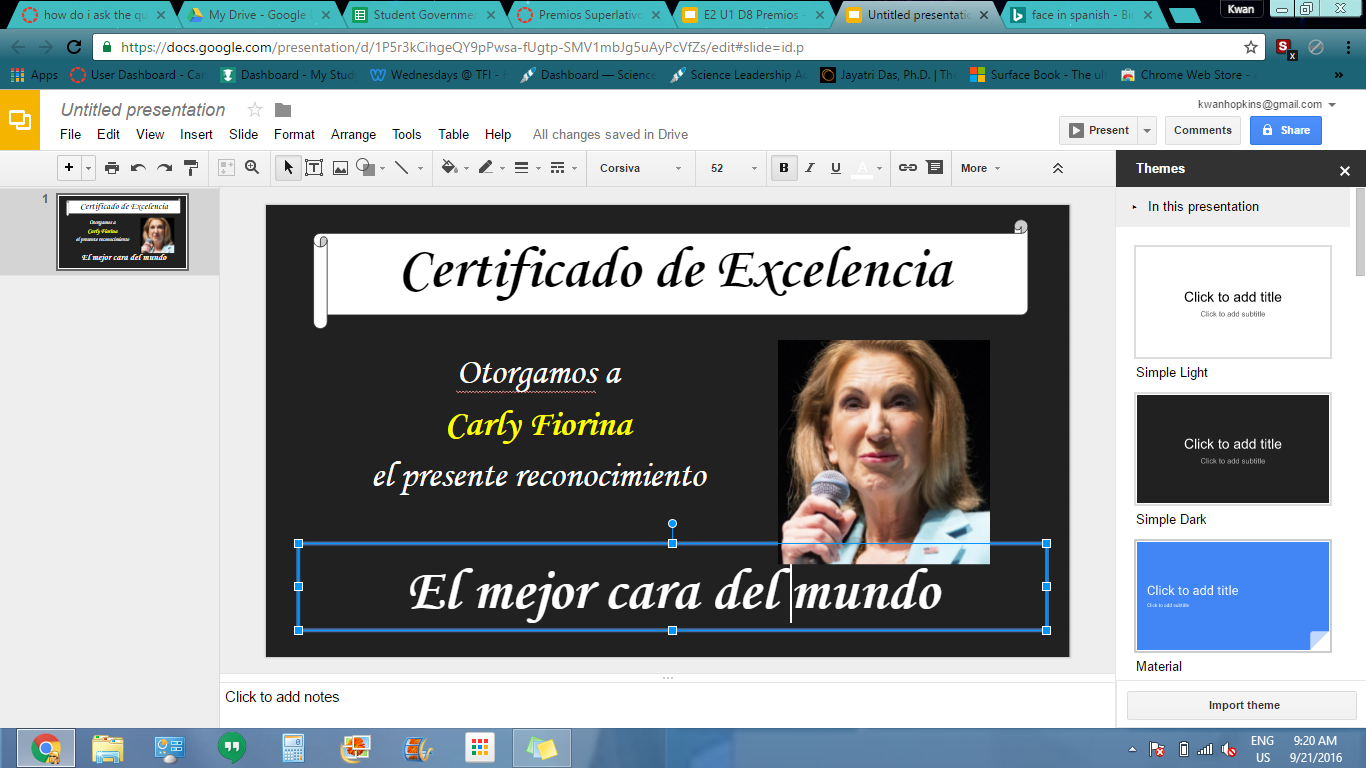
Task: Toggle Italic formatting button
Action: 809,168
